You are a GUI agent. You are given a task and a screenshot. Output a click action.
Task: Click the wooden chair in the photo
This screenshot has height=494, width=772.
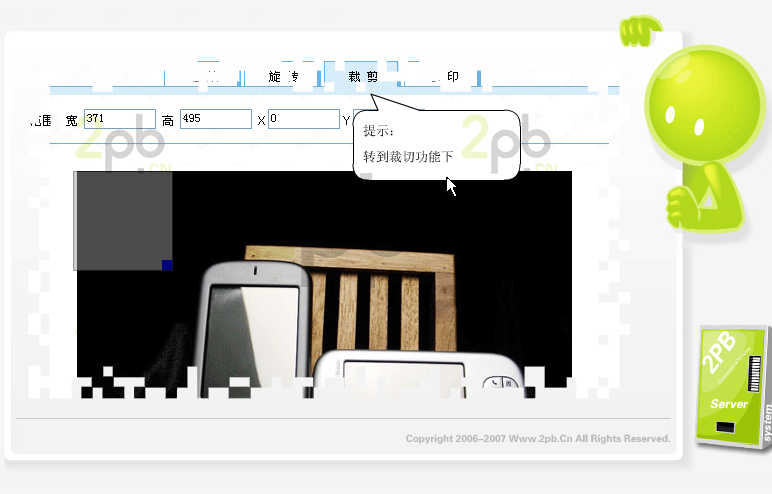pyautogui.click(x=379, y=298)
